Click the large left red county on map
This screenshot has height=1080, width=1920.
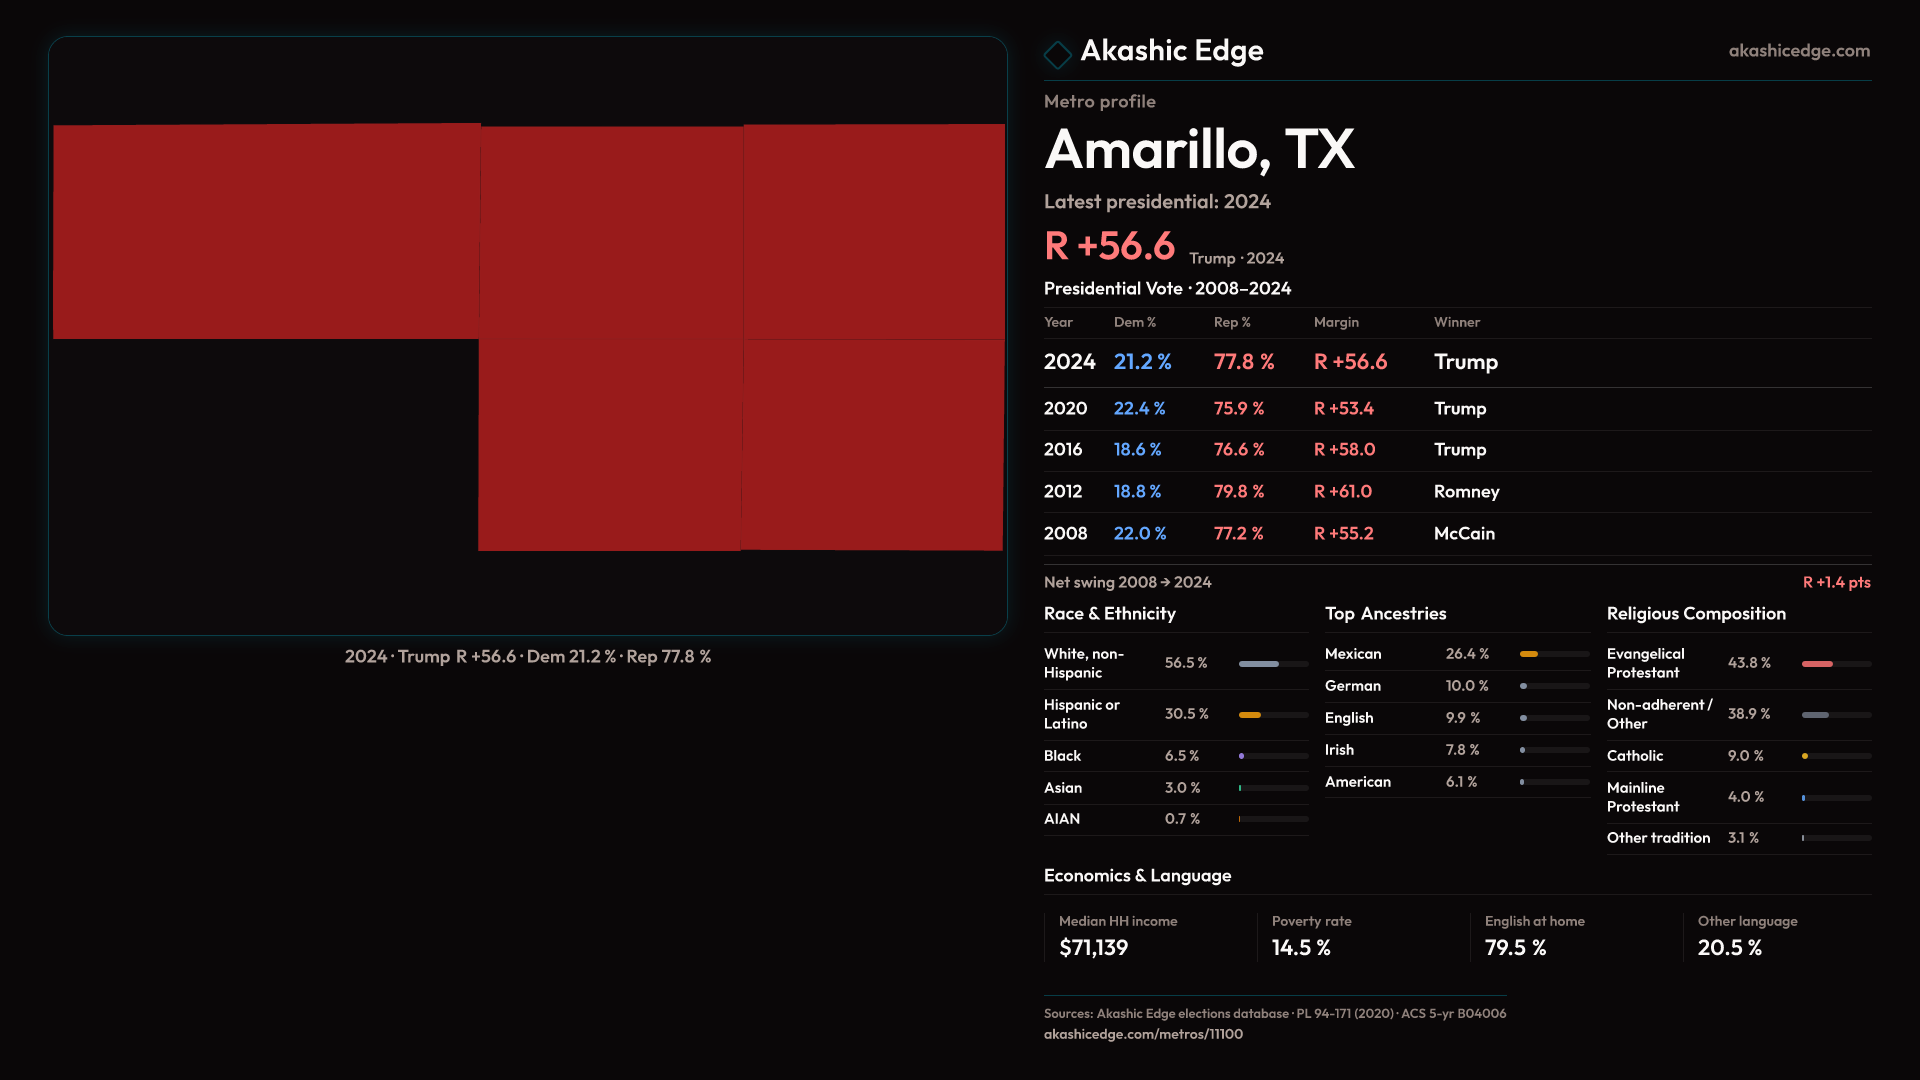point(266,232)
